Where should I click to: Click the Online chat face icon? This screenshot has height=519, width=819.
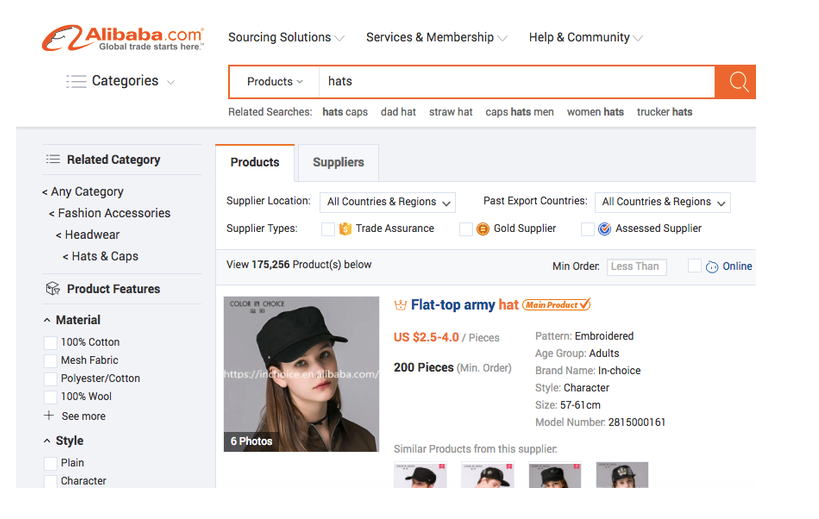click(712, 267)
